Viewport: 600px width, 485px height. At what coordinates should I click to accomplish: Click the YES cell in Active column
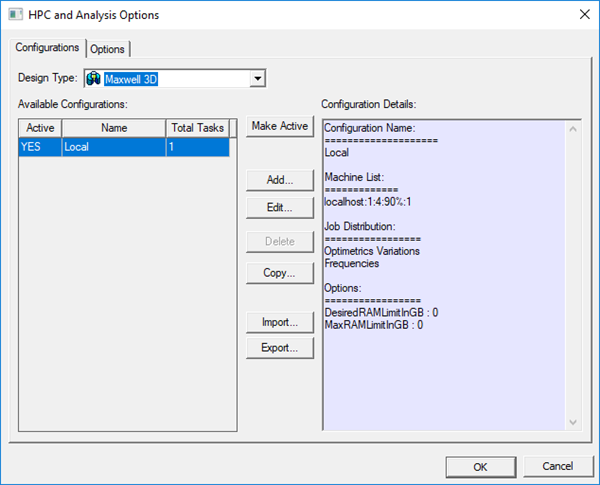coord(40,147)
